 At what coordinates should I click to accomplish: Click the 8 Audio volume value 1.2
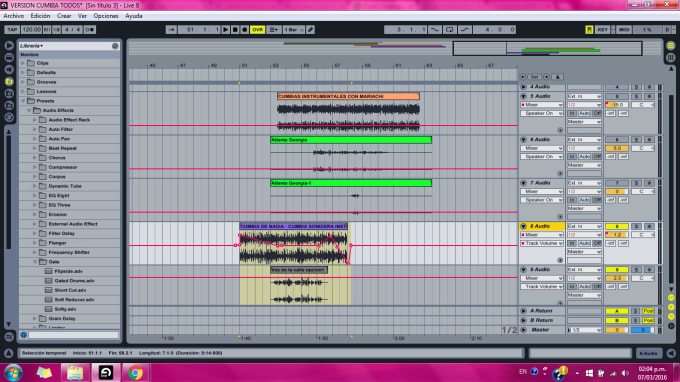tap(617, 235)
